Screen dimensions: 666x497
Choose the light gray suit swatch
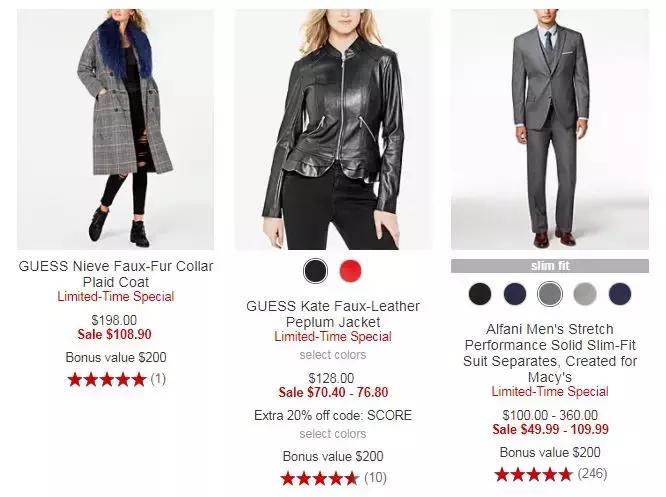click(585, 294)
